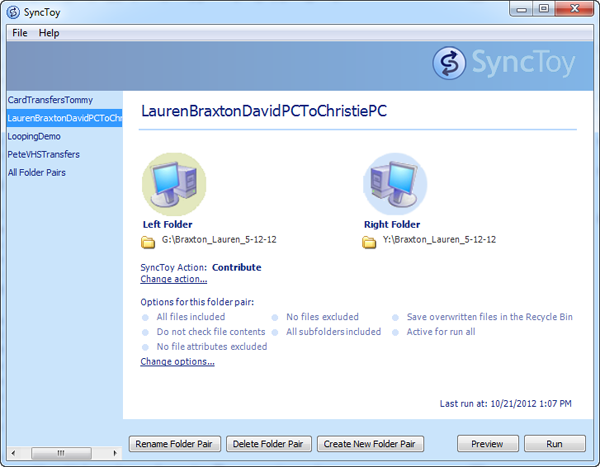Click the sidebar scrollbar left arrow
Viewport: 600px width, 467px height.
pyautogui.click(x=13, y=453)
